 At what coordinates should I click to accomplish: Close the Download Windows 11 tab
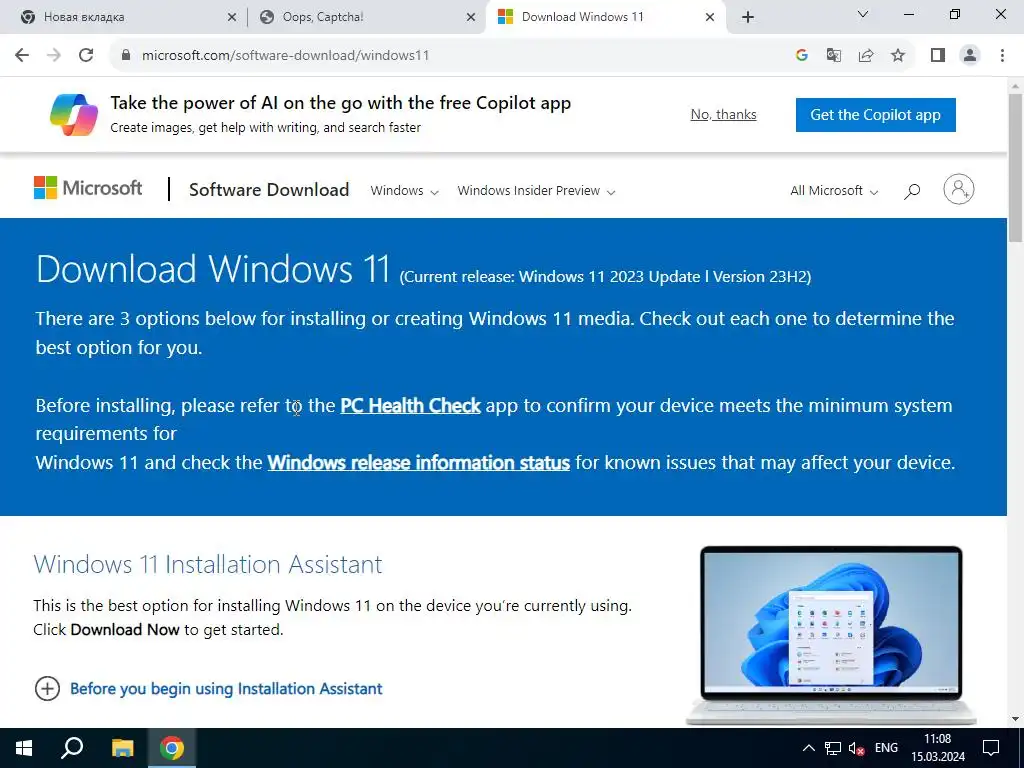coord(710,17)
